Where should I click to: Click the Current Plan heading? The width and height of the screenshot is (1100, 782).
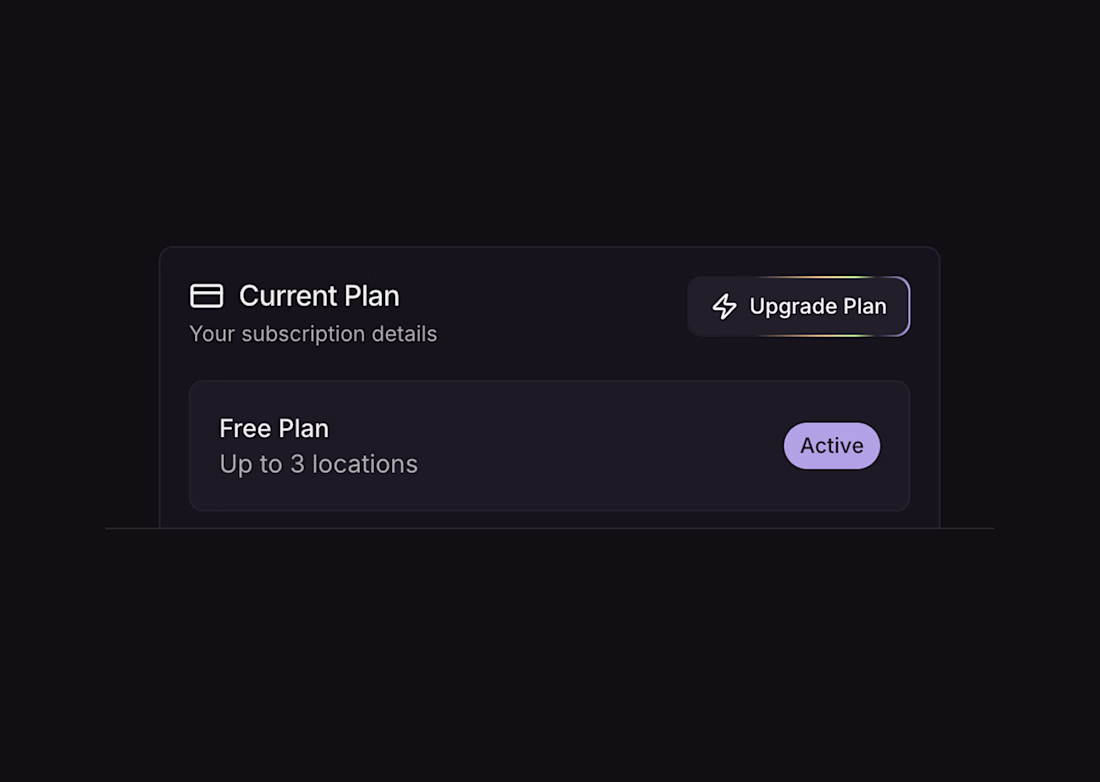point(319,296)
